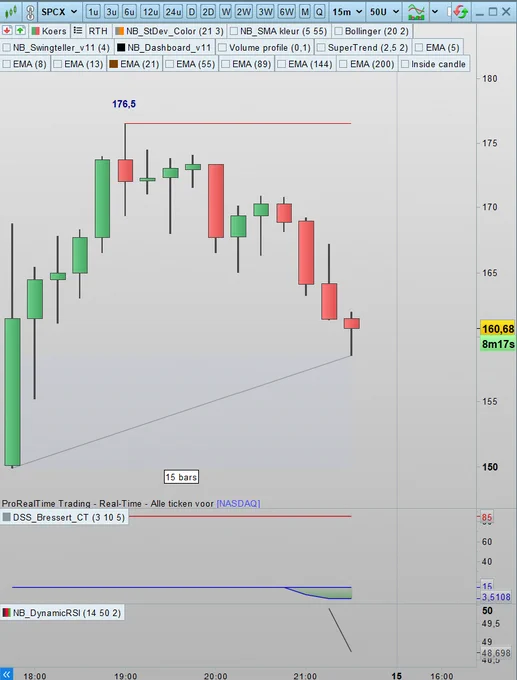Image resolution: width=517 pixels, height=680 pixels.
Task: Click the 19:00 time axis label
Action: coord(125,675)
